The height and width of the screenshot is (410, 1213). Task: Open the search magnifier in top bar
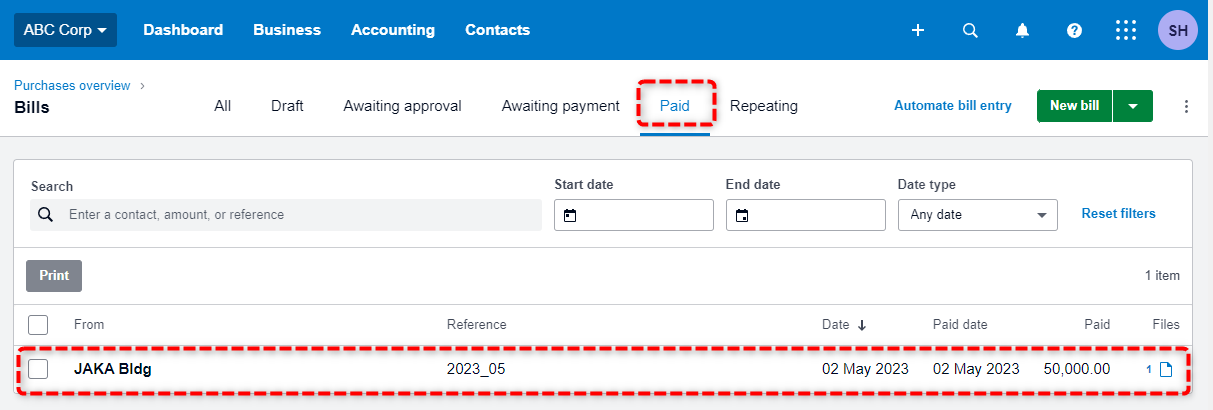(x=970, y=30)
